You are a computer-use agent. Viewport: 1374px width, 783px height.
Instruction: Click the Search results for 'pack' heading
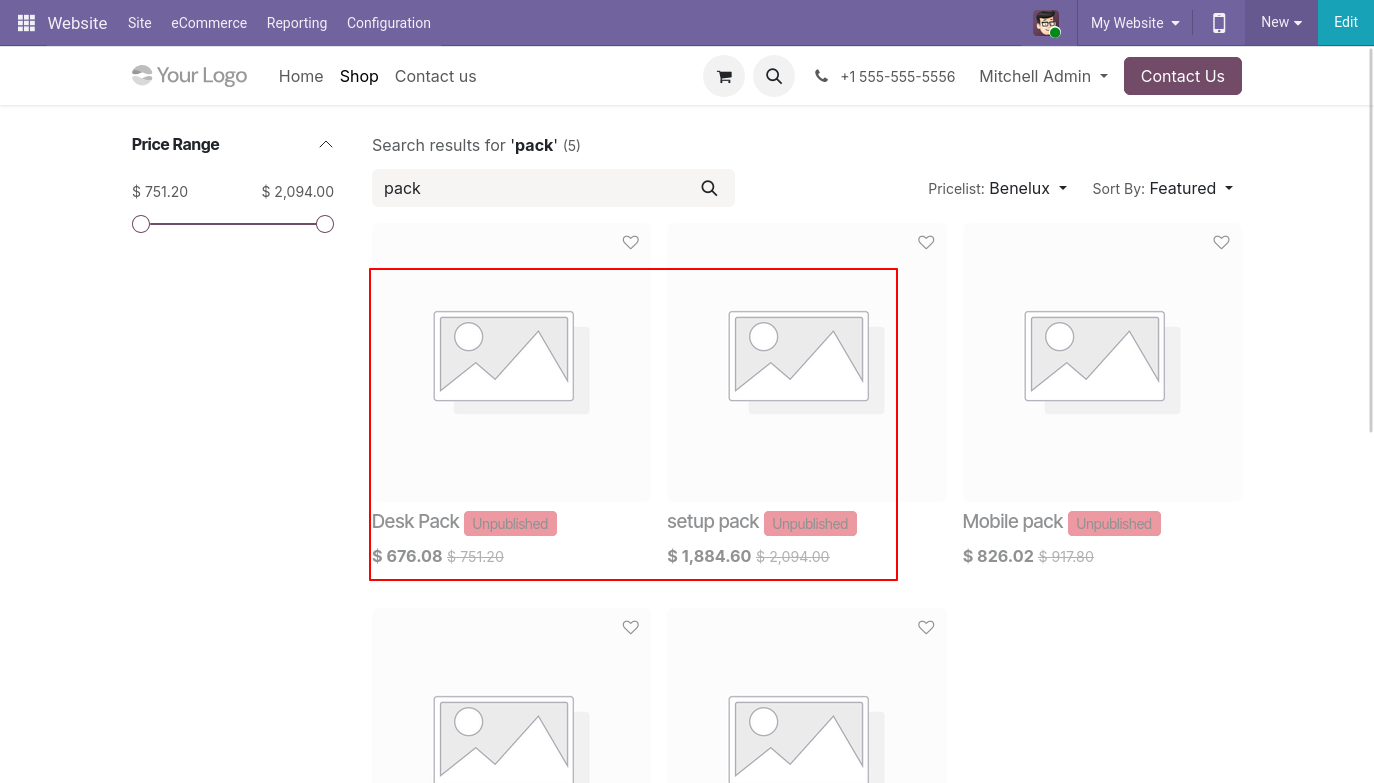(476, 145)
